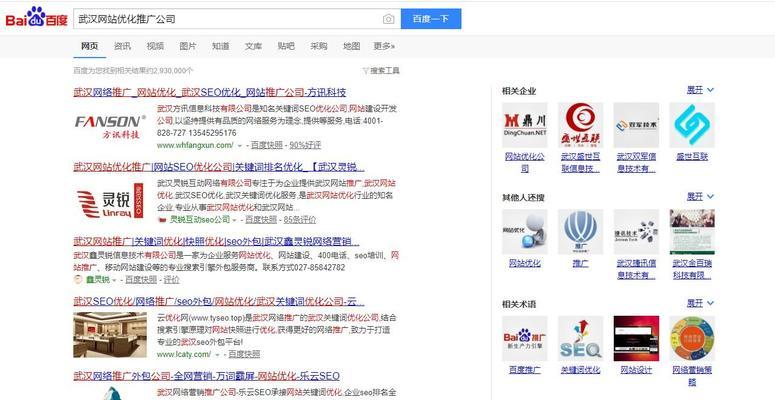Click the 盛世互联 red swirl logo
Image resolution: width=775 pixels, height=400 pixels.
click(x=581, y=125)
